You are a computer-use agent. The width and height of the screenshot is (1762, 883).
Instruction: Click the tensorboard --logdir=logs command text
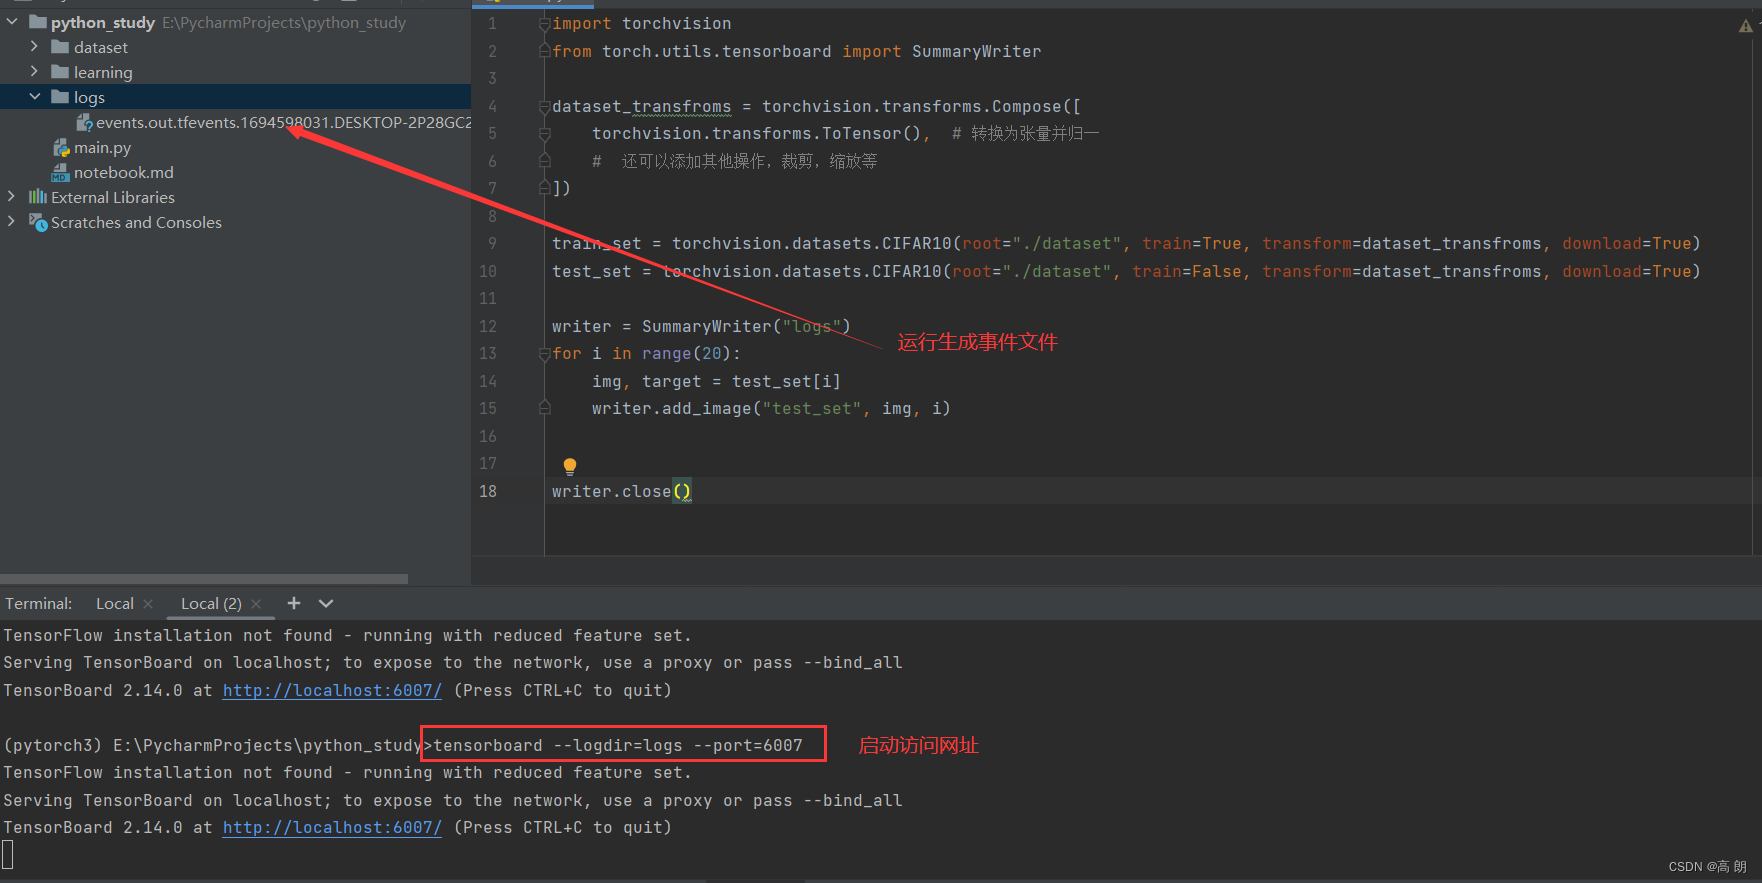617,745
